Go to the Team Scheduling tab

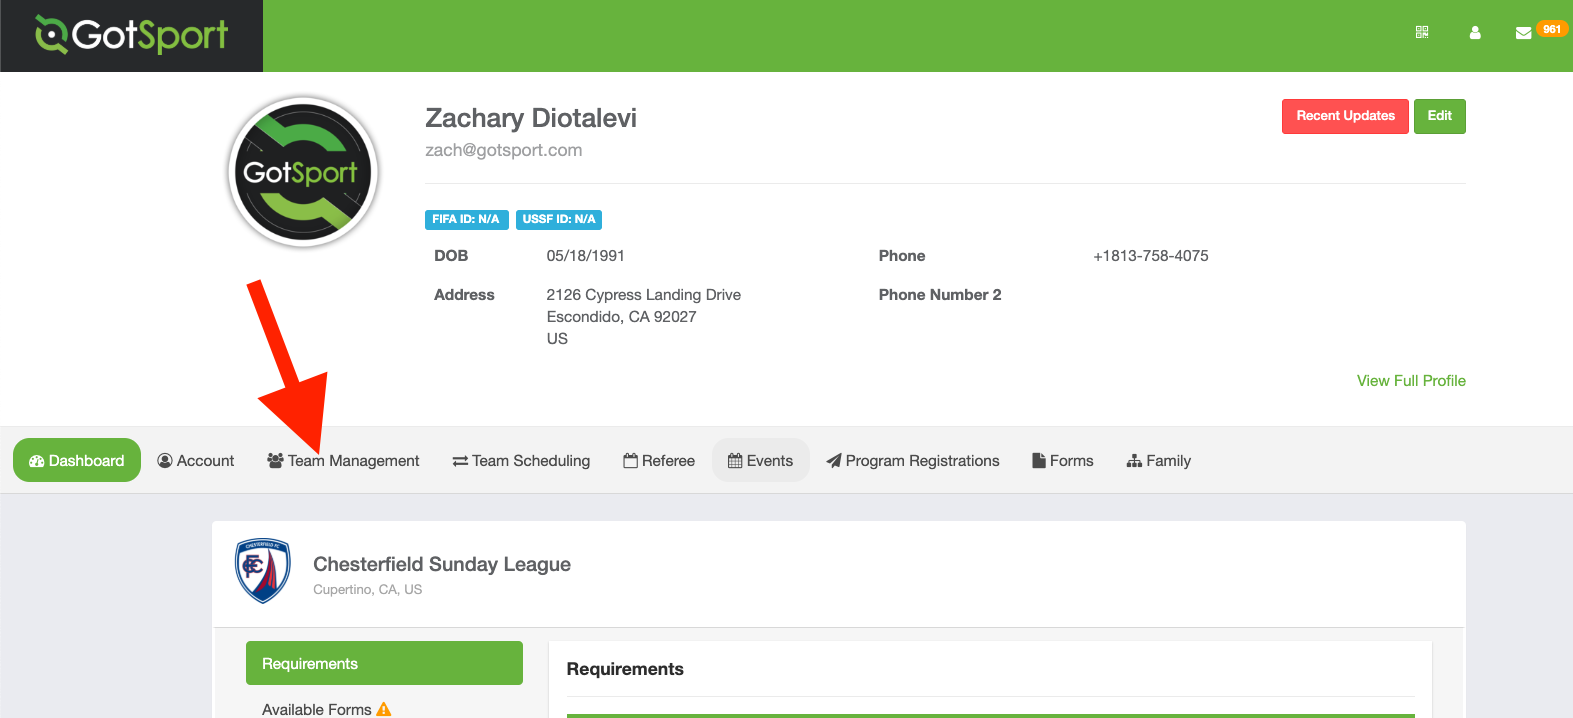pyautogui.click(x=521, y=460)
